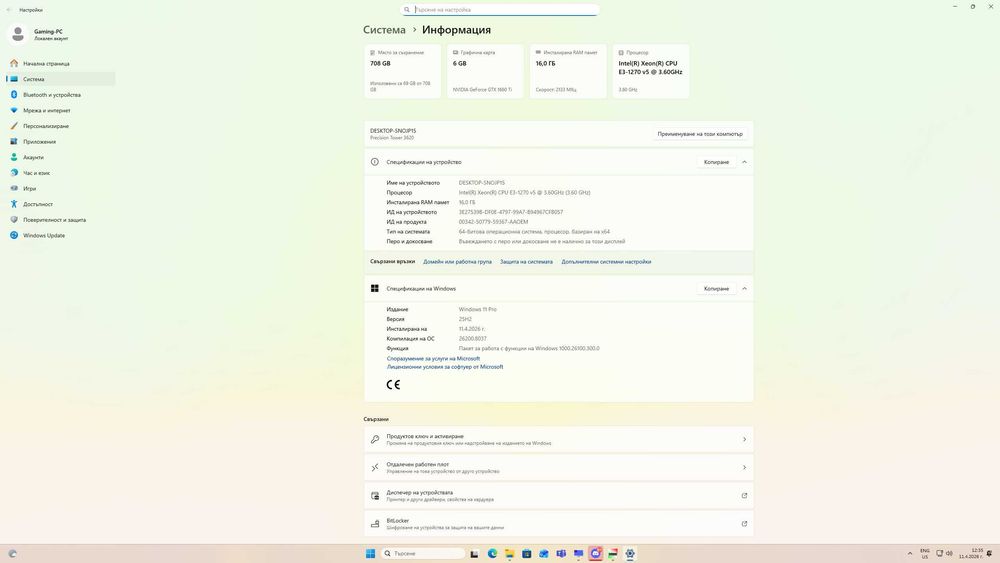The image size is (1000, 563).
Task: Go back with the title bar arrow
Action: tap(9, 10)
